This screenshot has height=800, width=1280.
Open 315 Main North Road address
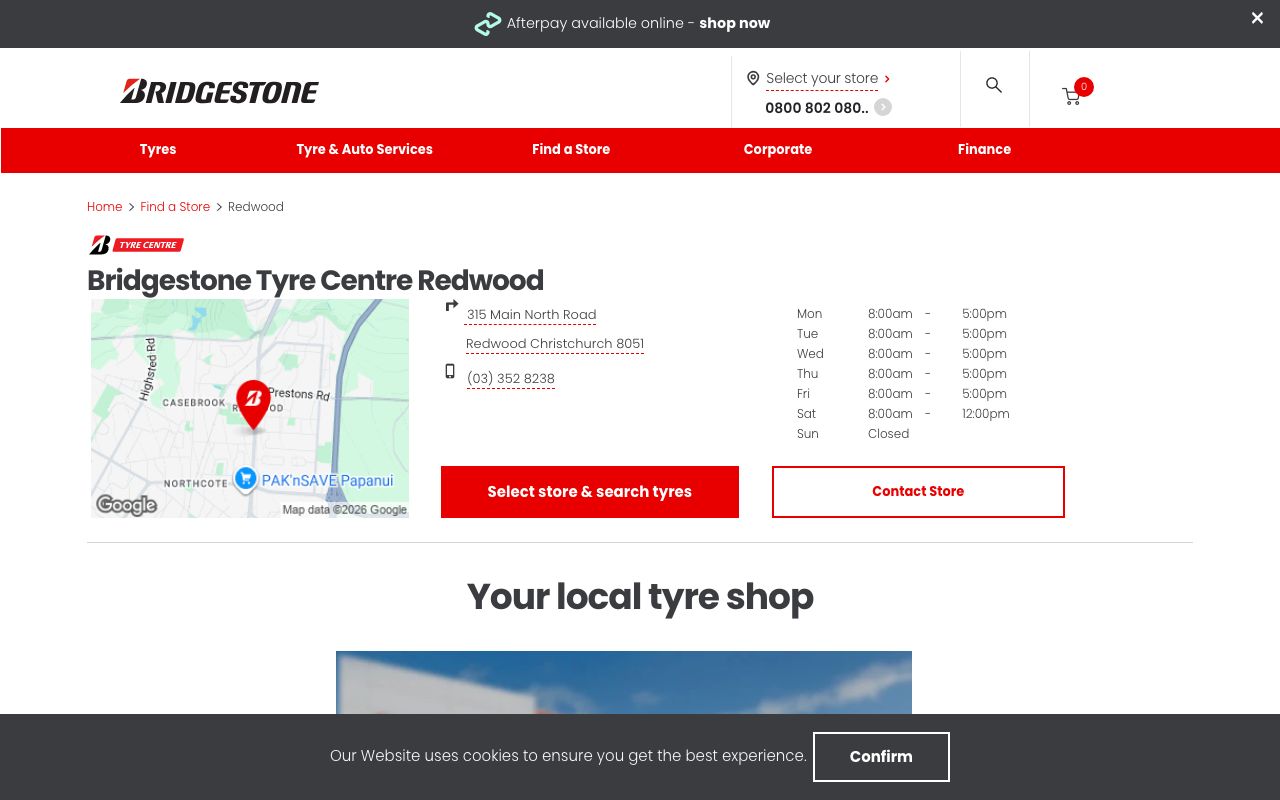(531, 315)
